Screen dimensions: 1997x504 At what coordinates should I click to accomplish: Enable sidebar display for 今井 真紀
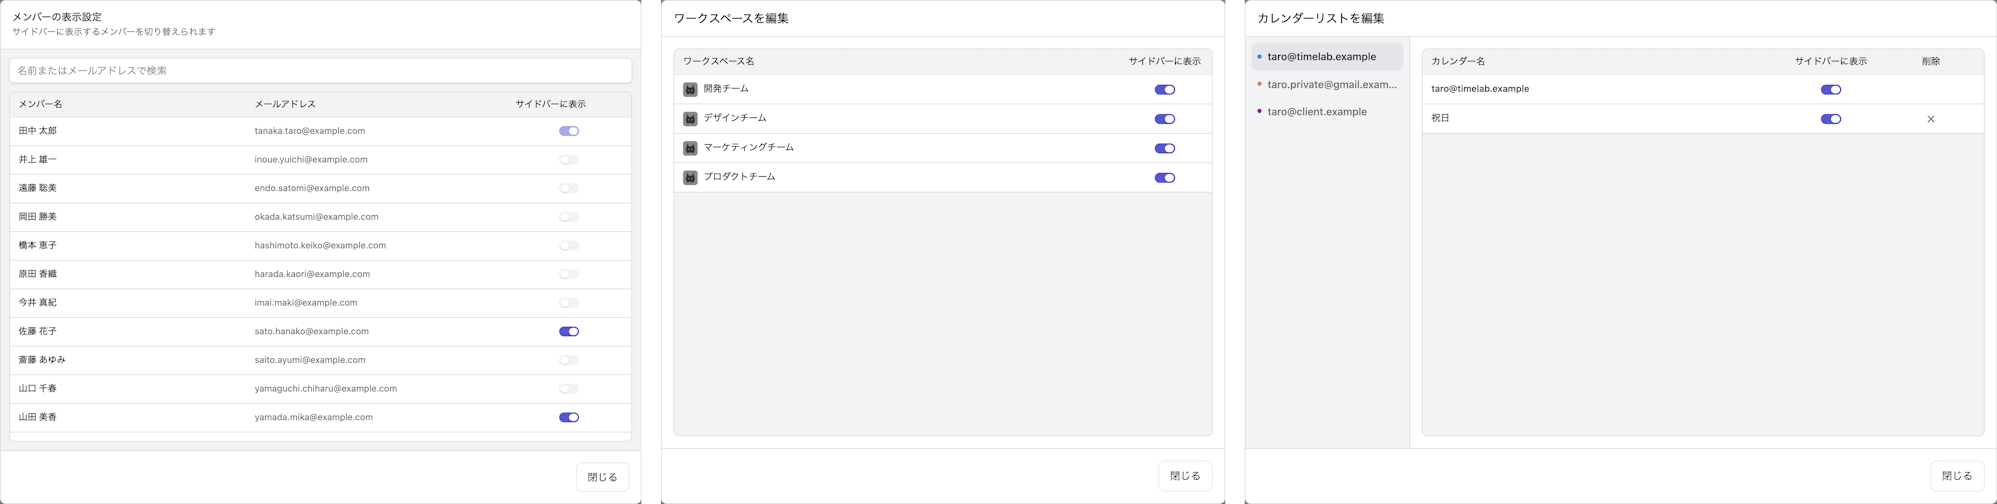569,303
